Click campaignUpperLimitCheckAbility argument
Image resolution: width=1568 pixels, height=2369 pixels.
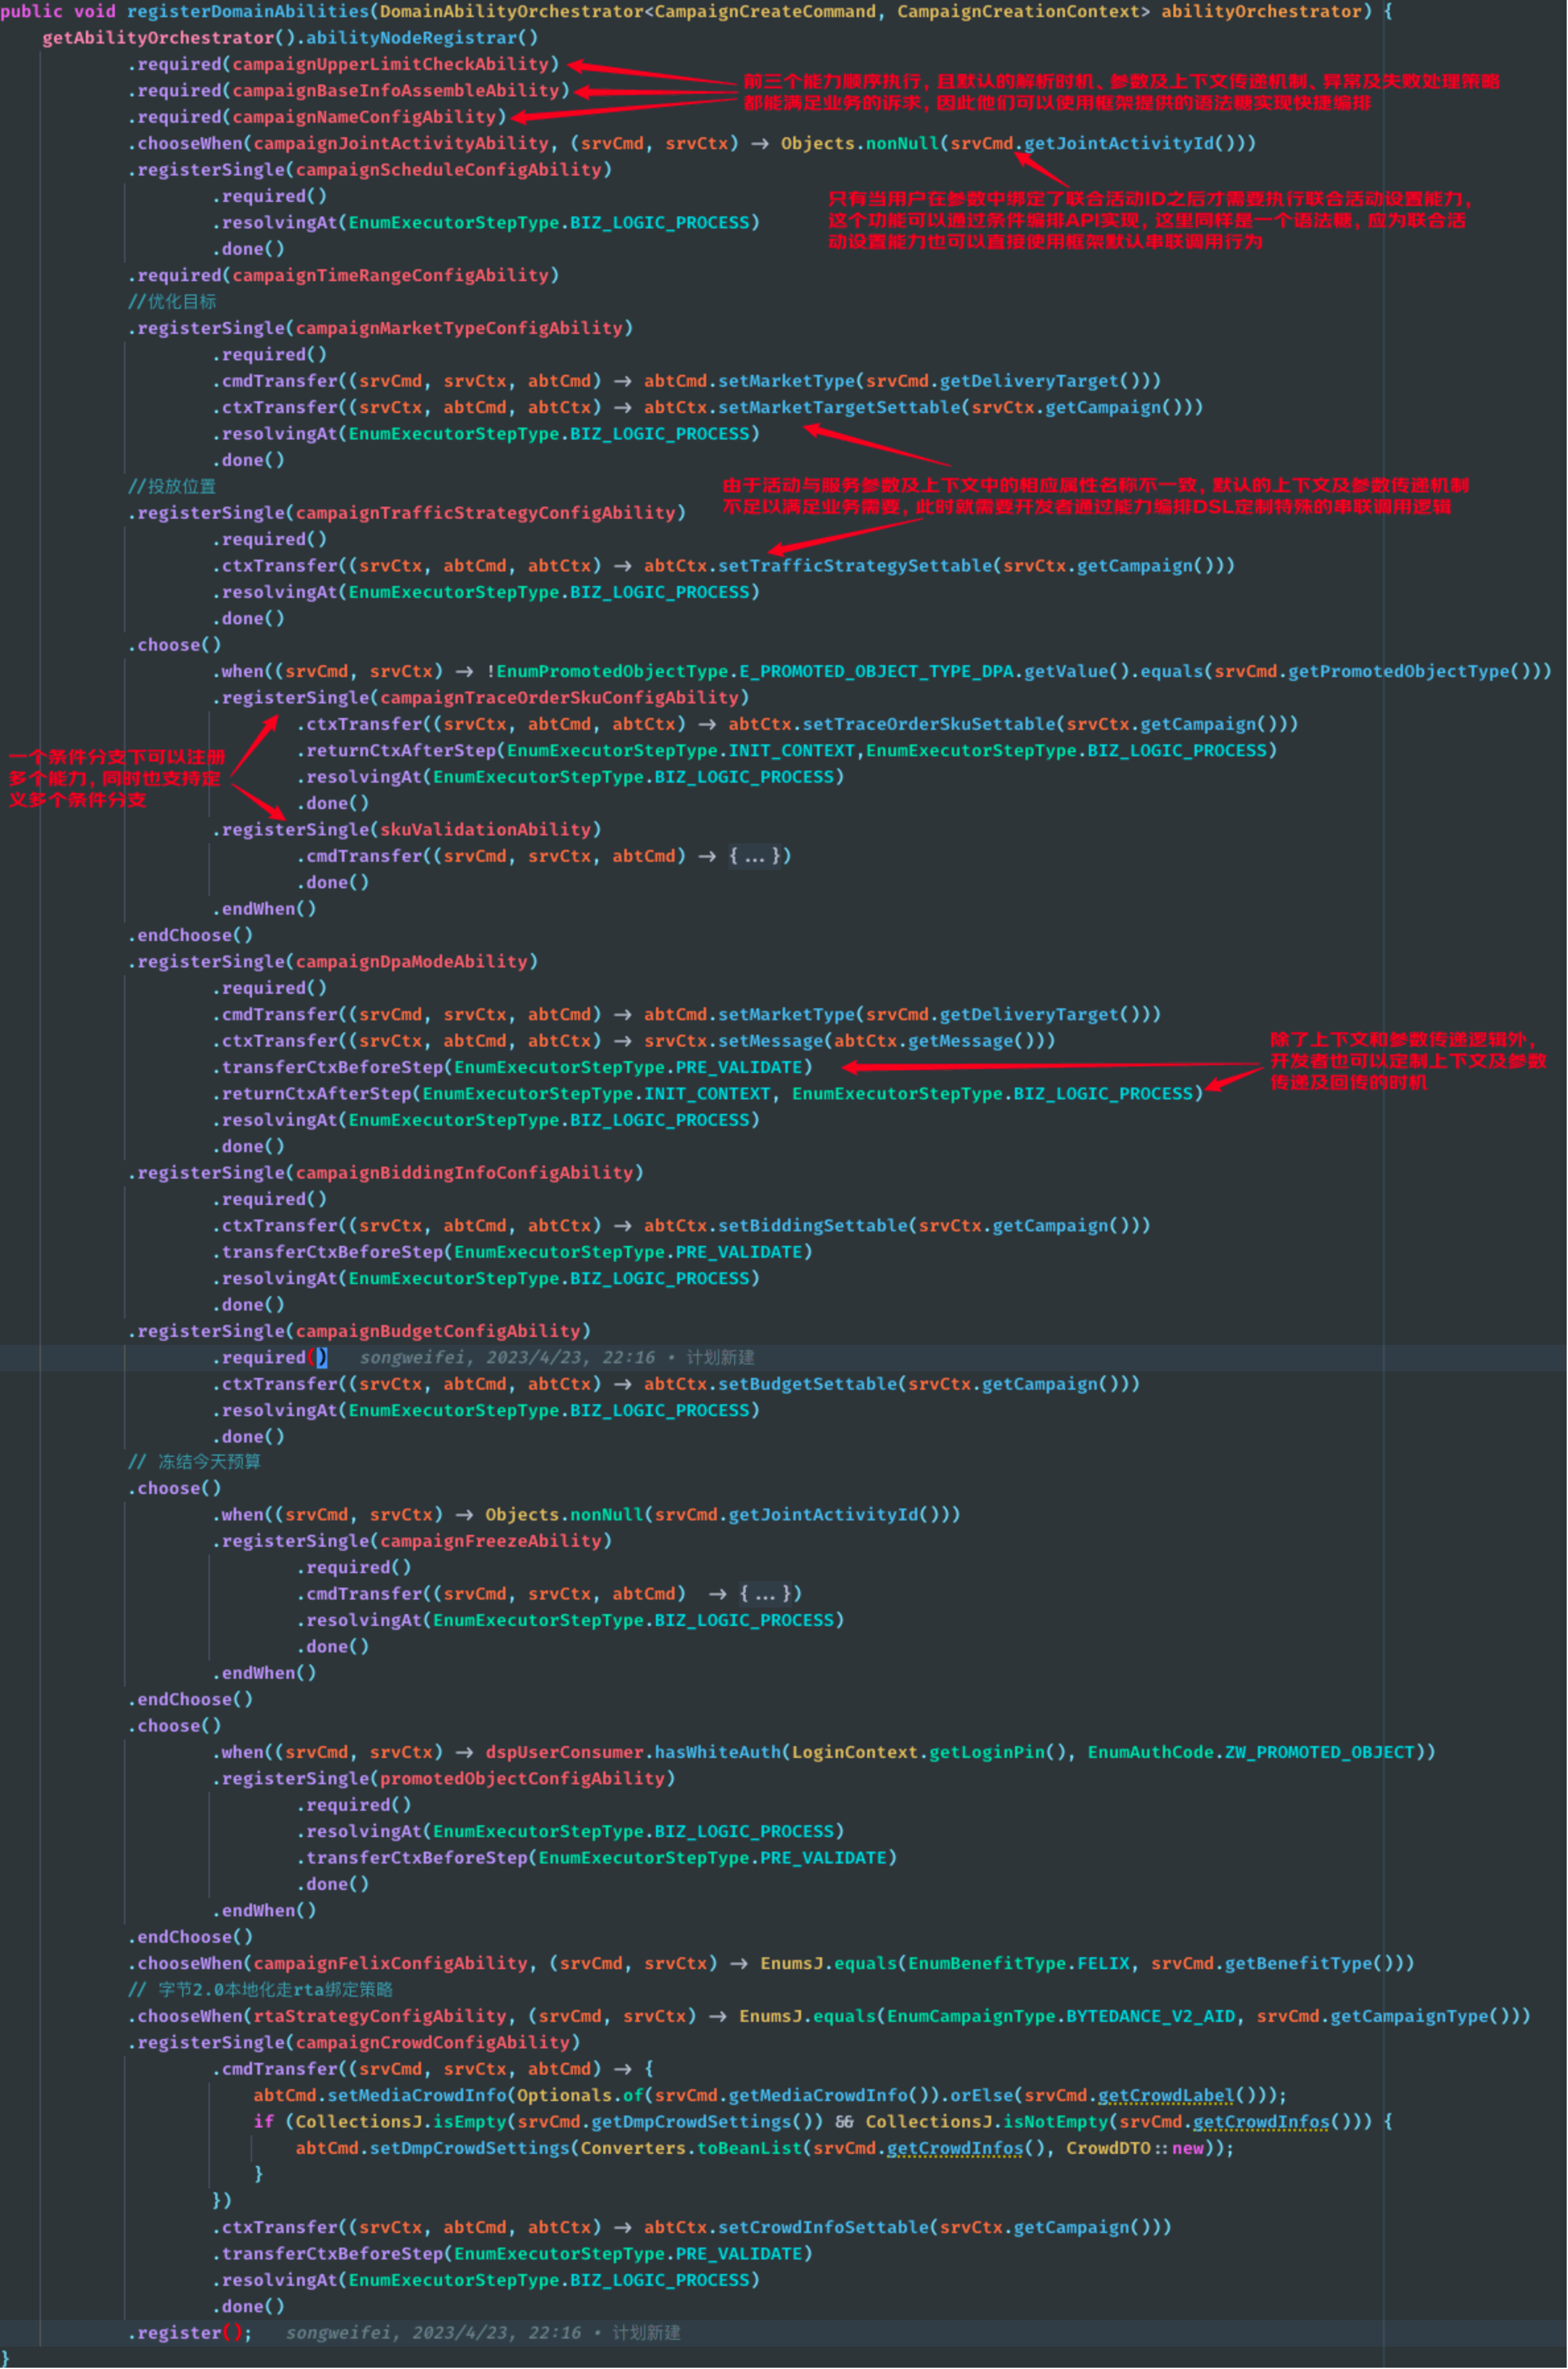point(390,65)
